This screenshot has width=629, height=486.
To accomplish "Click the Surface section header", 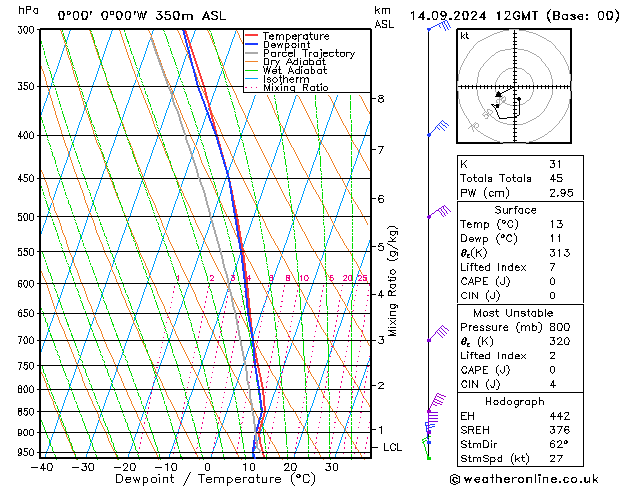I will point(515,210).
